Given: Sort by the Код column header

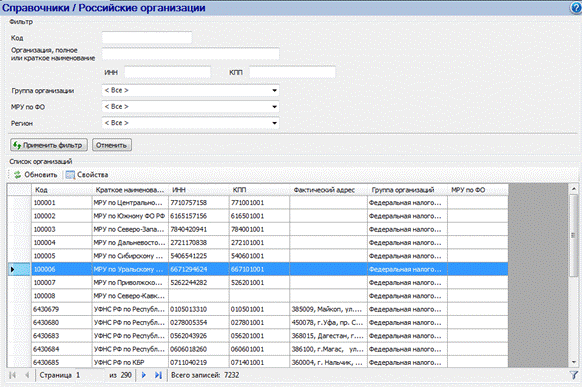Looking at the screenshot, I should tap(62, 190).
